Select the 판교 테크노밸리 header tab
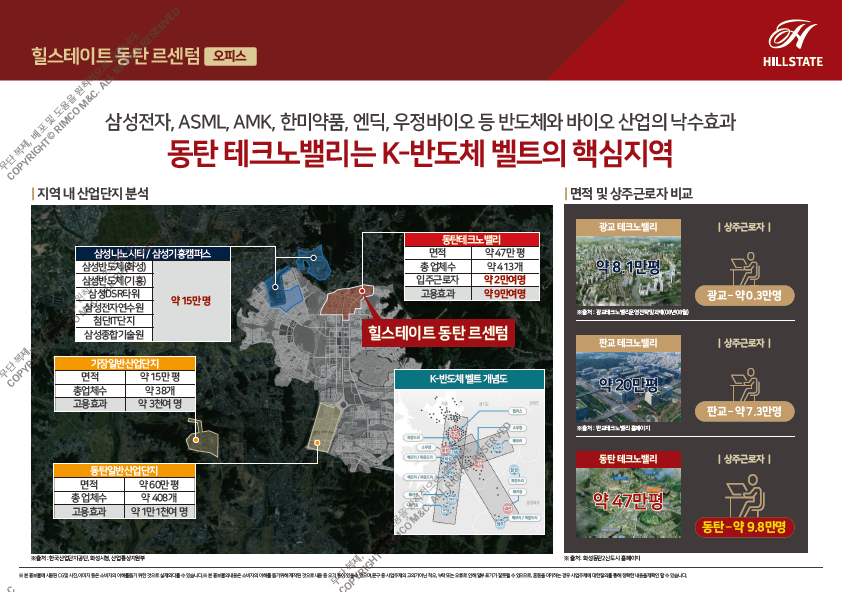The width and height of the screenshot is (842, 592). point(628,343)
